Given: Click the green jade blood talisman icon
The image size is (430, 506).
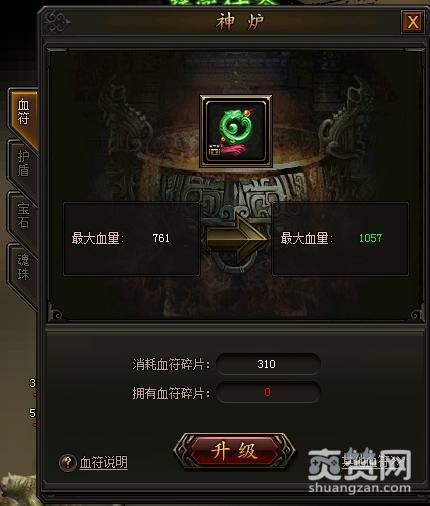Looking at the screenshot, I should click(236, 131).
